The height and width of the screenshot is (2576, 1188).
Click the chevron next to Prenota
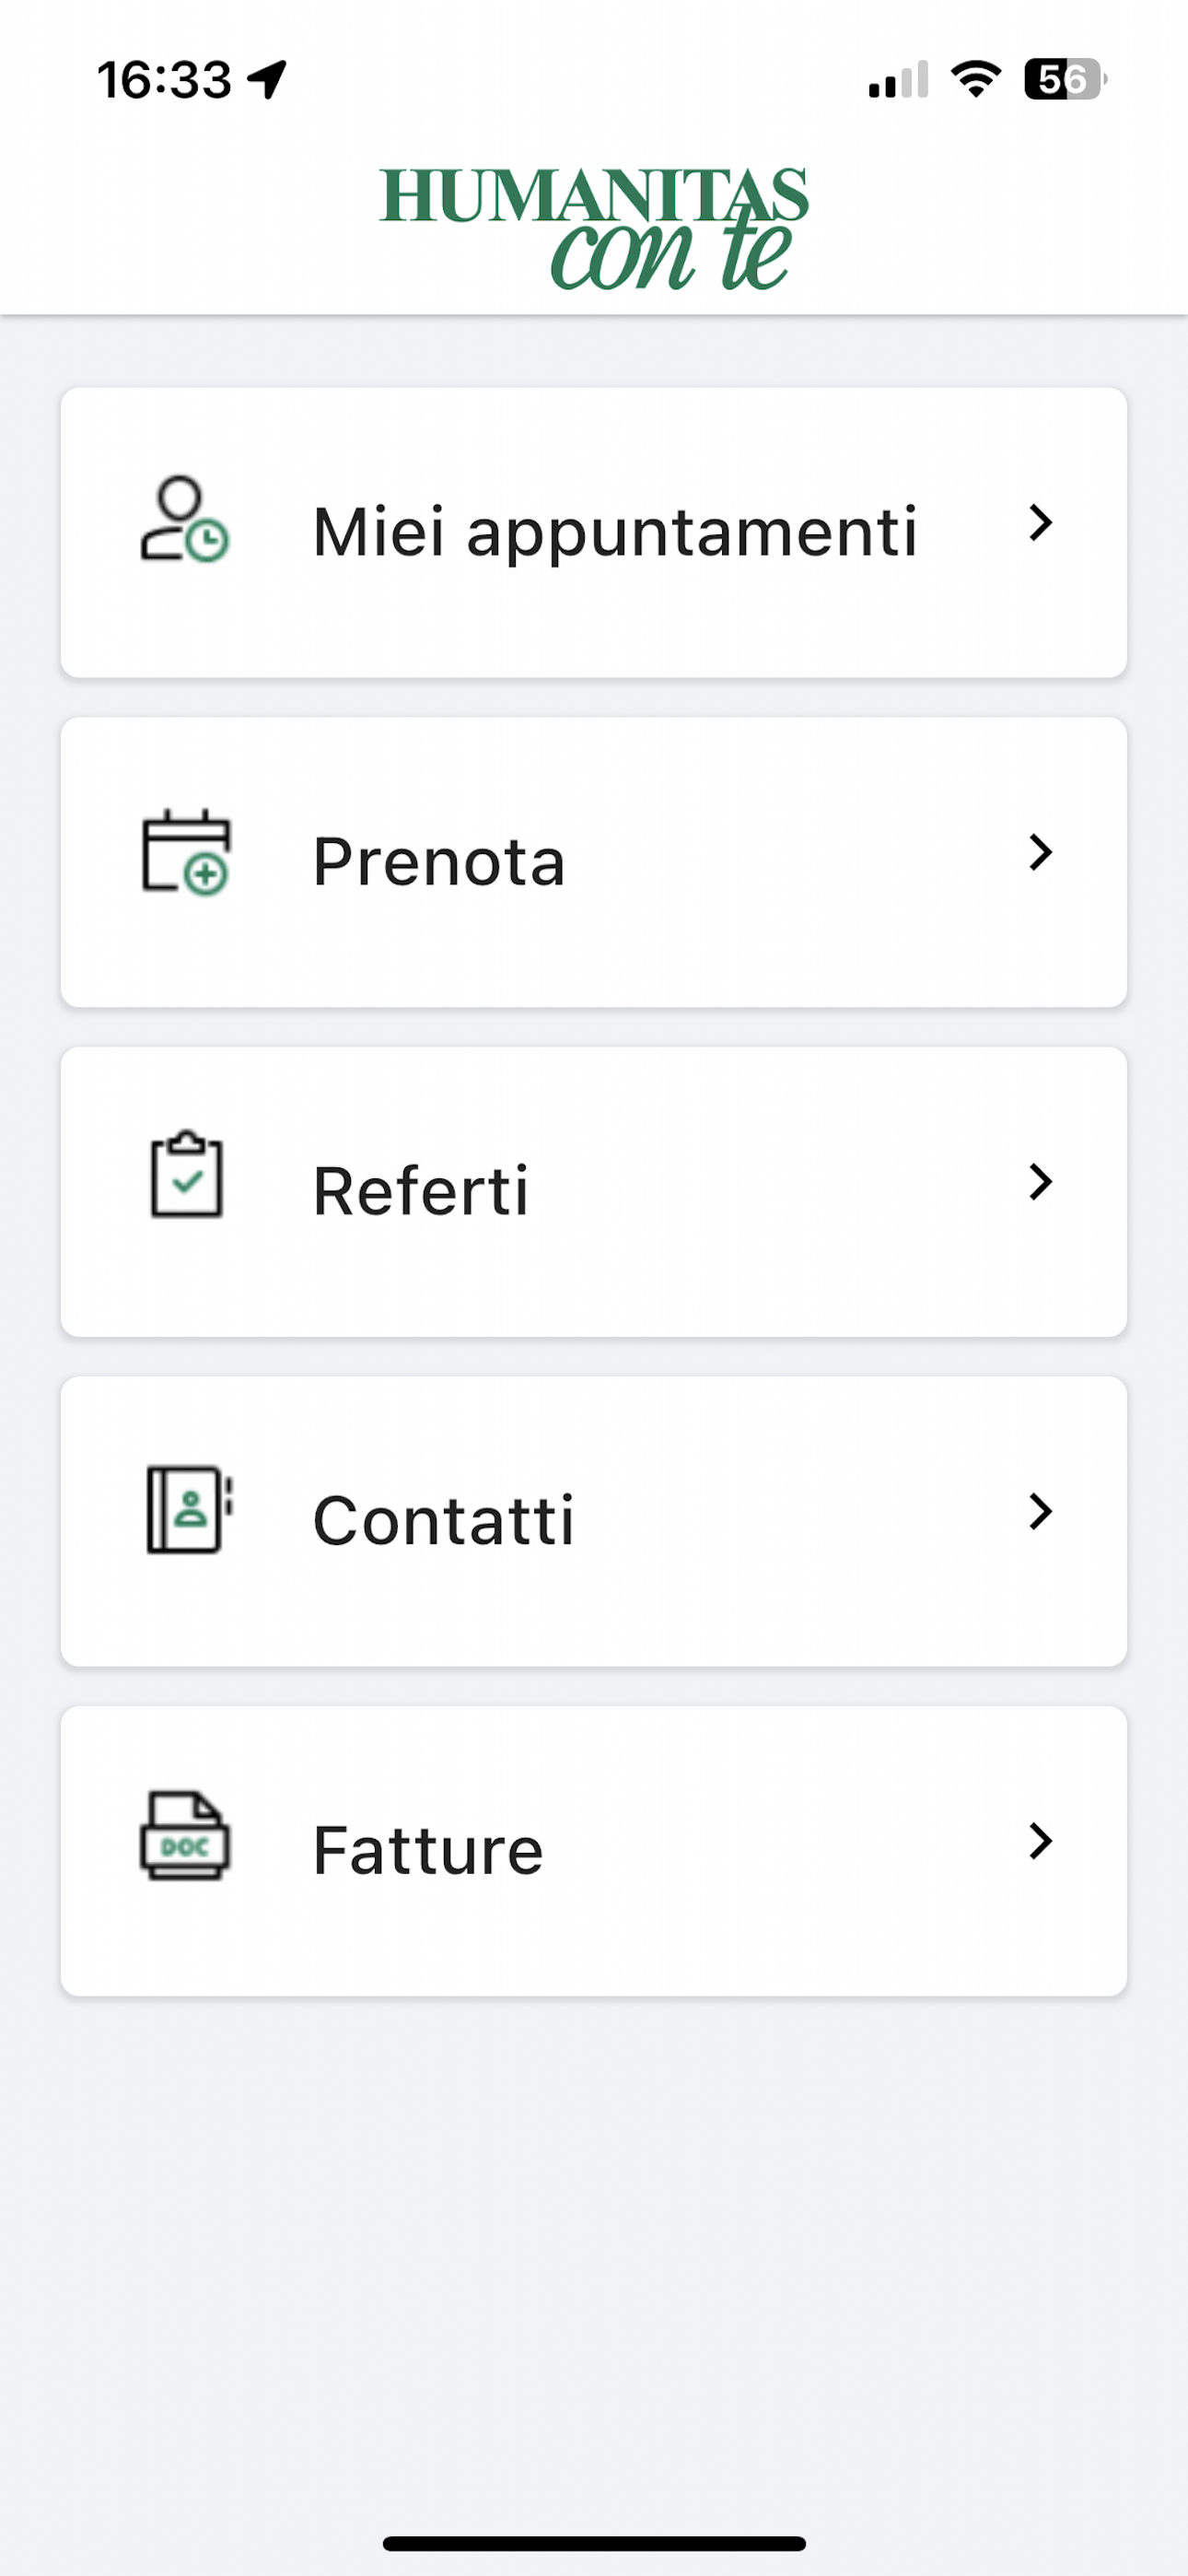pos(1040,853)
